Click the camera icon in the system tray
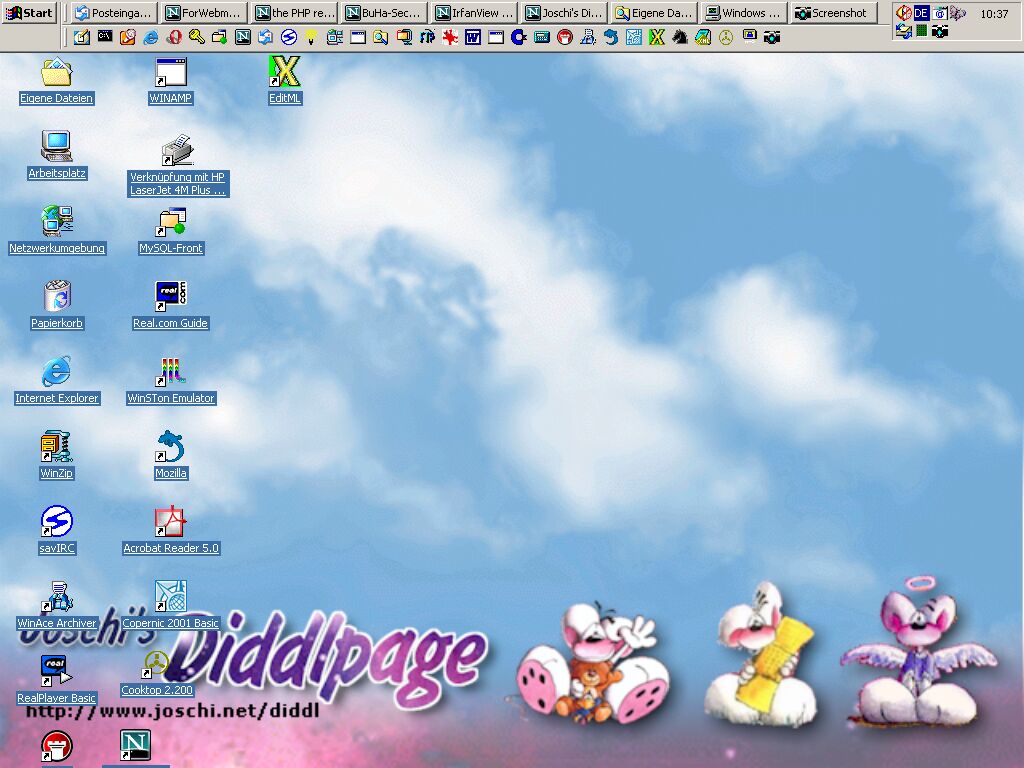Image resolution: width=1024 pixels, height=768 pixels. [x=940, y=31]
